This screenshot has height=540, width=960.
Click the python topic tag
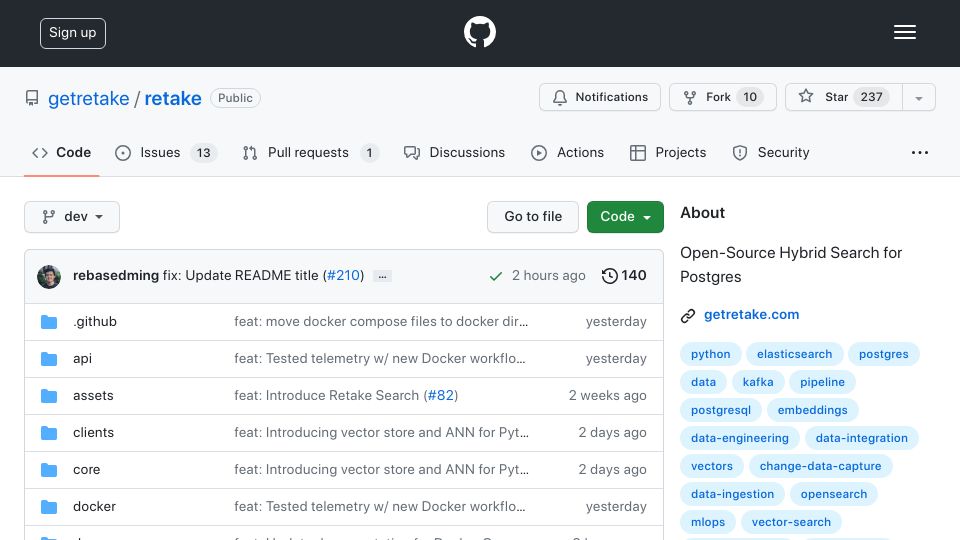pyautogui.click(x=710, y=354)
